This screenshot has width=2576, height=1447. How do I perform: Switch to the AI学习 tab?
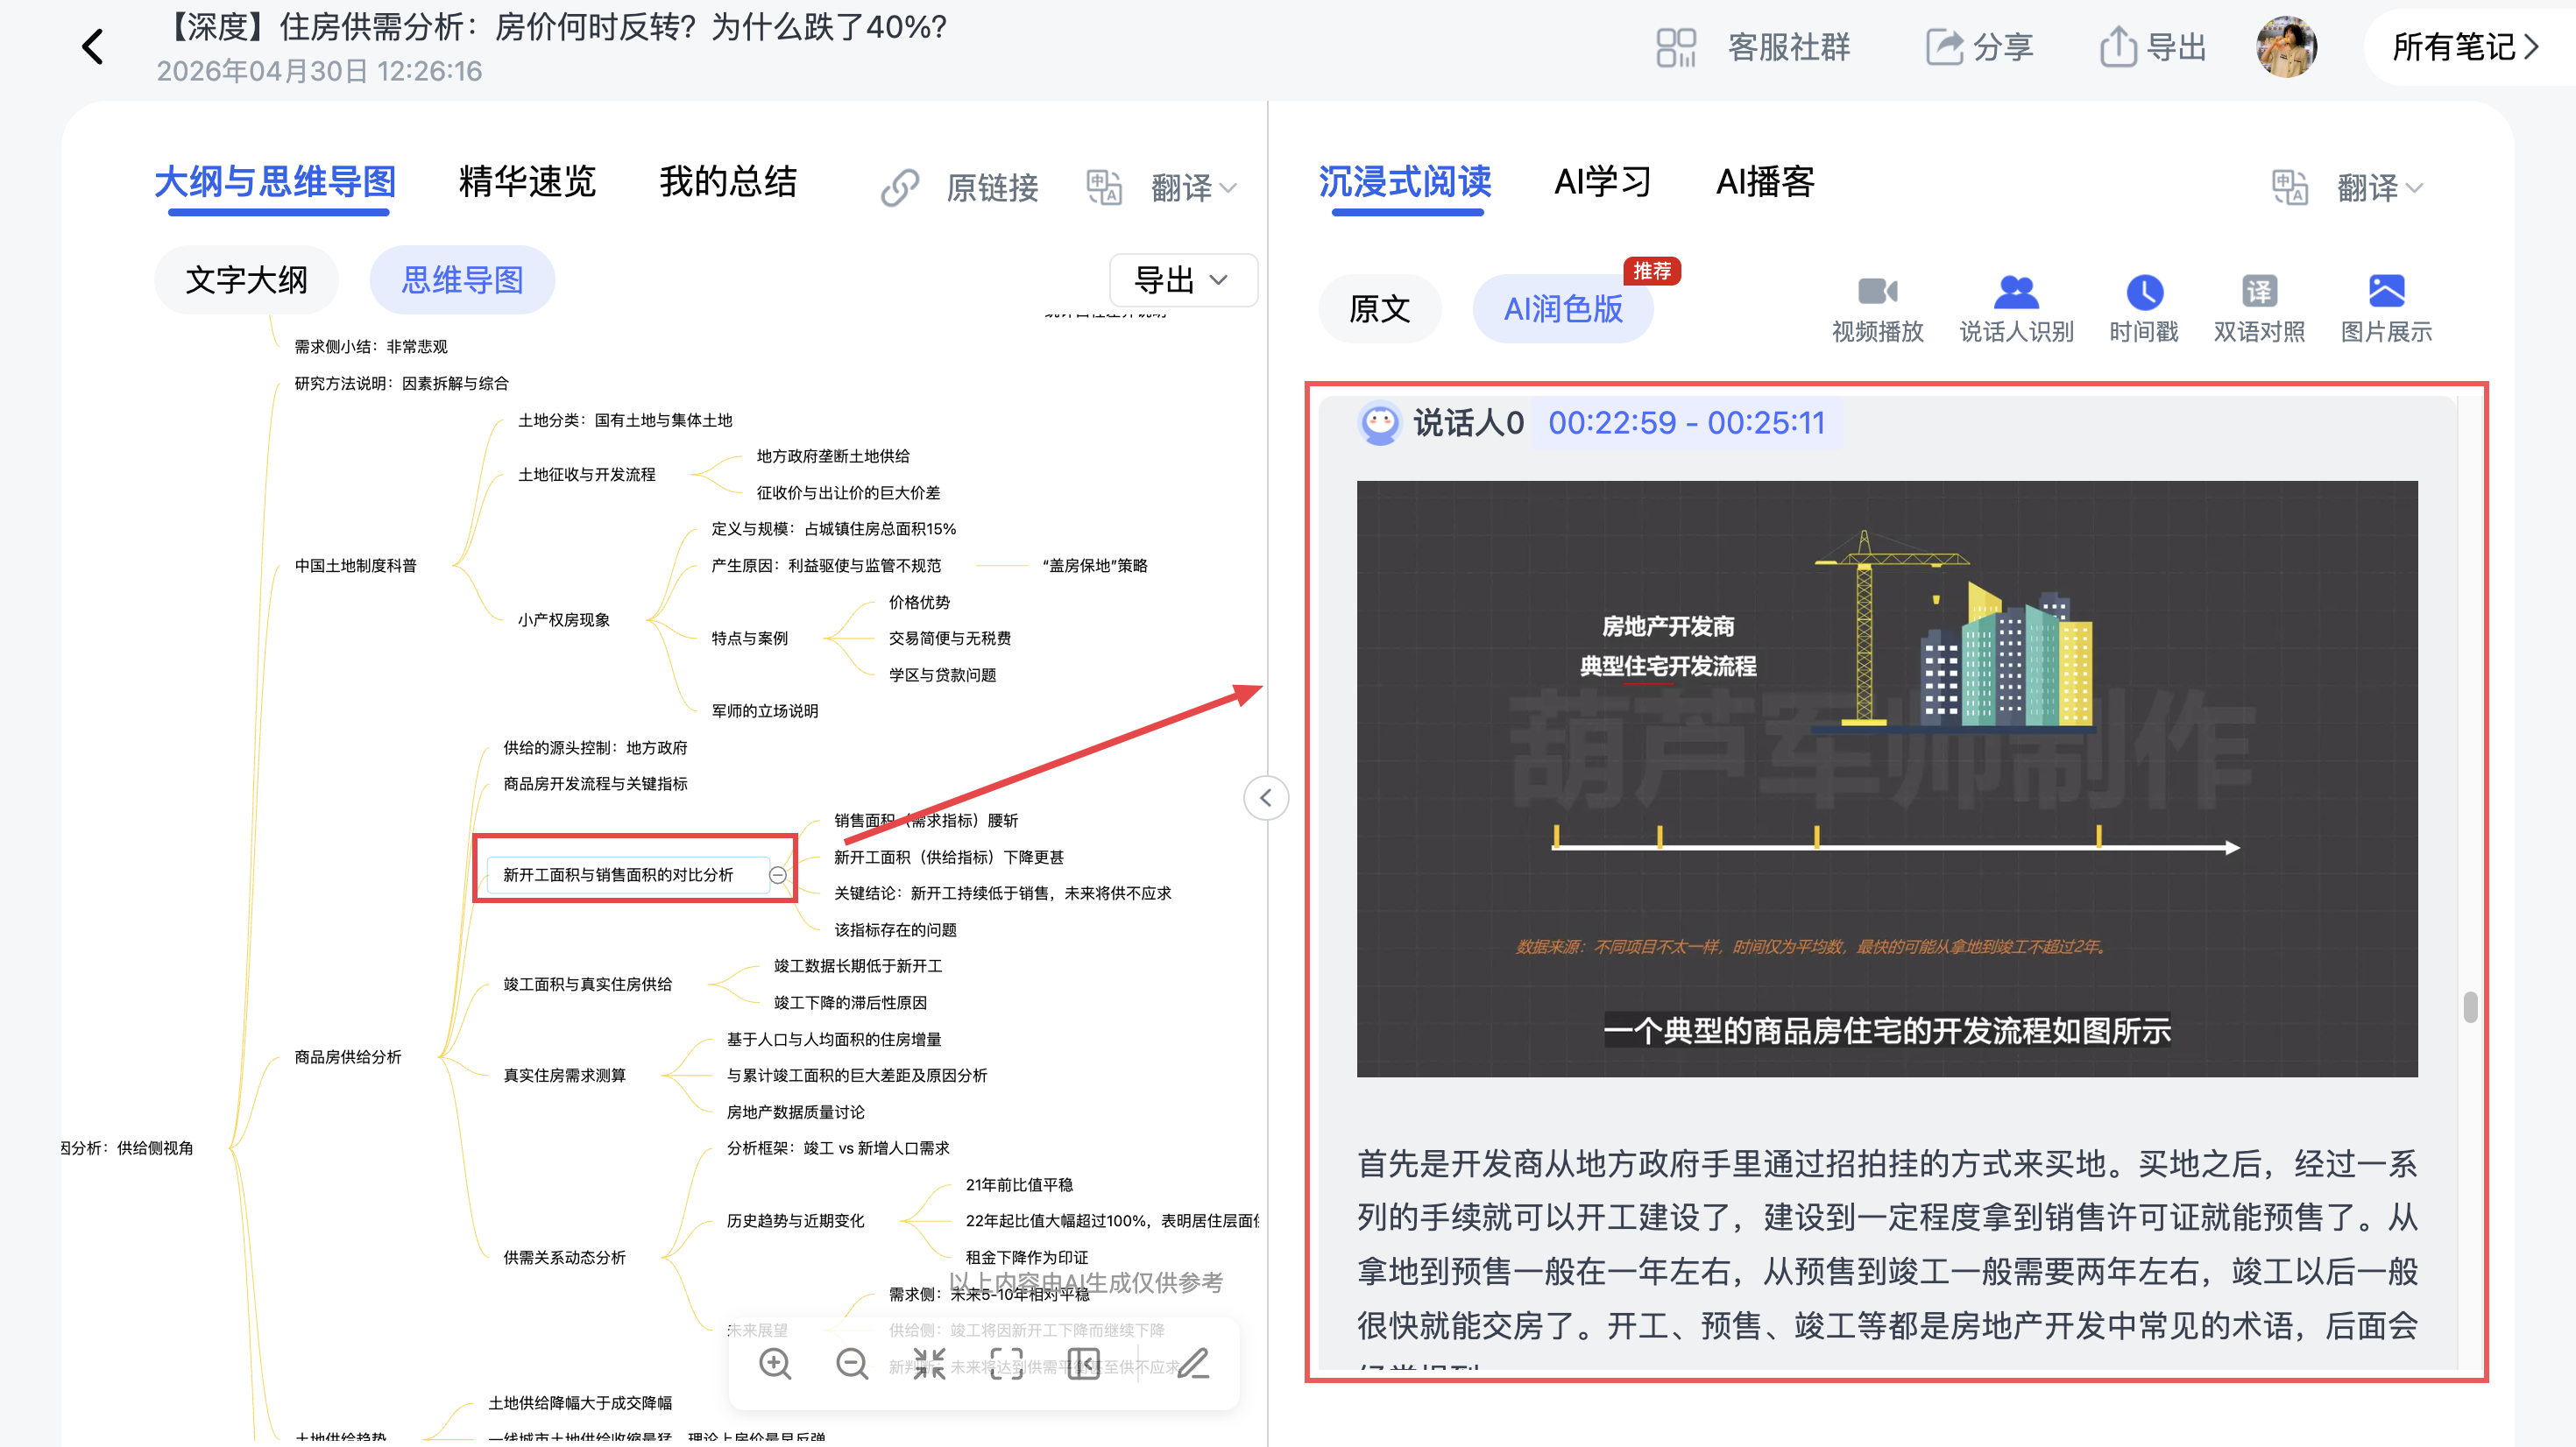click(1602, 182)
